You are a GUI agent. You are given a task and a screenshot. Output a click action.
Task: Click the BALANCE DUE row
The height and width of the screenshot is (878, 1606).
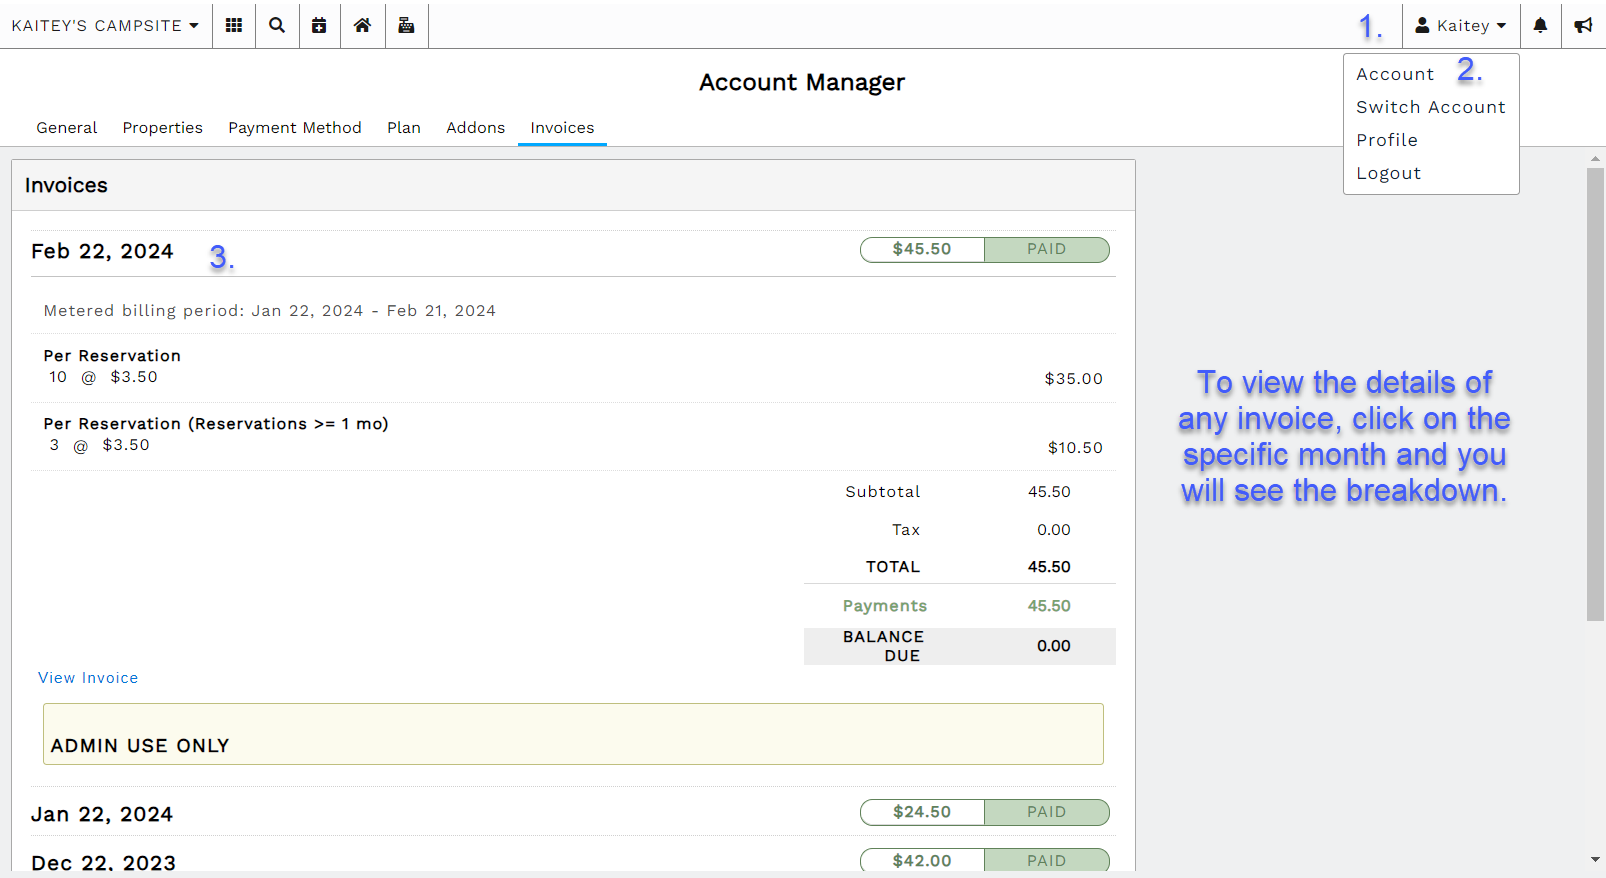[x=960, y=646]
